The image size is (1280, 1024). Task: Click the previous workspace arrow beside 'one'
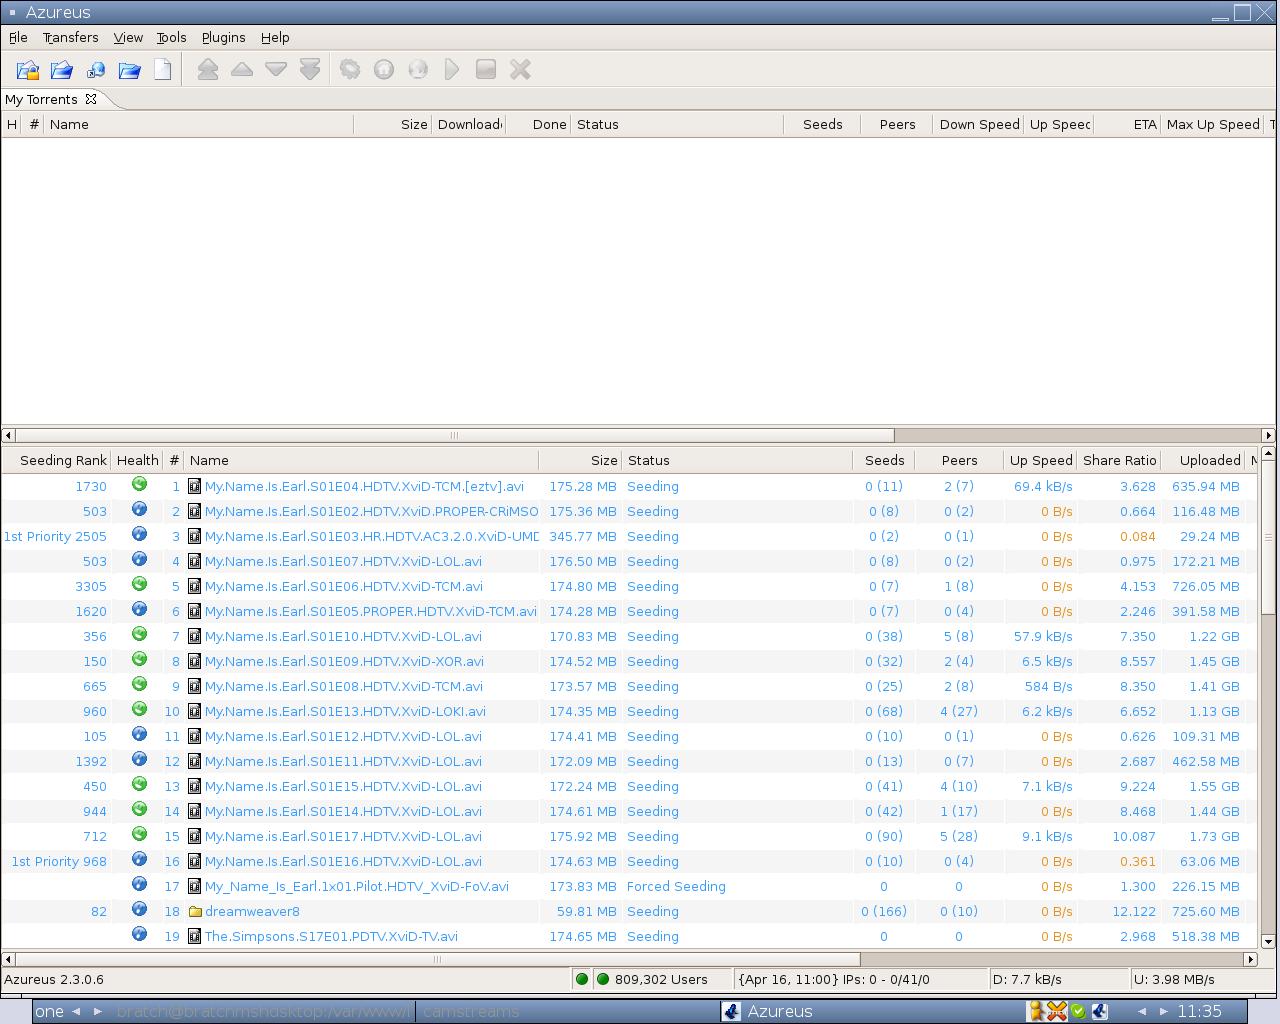pyautogui.click(x=75, y=1011)
